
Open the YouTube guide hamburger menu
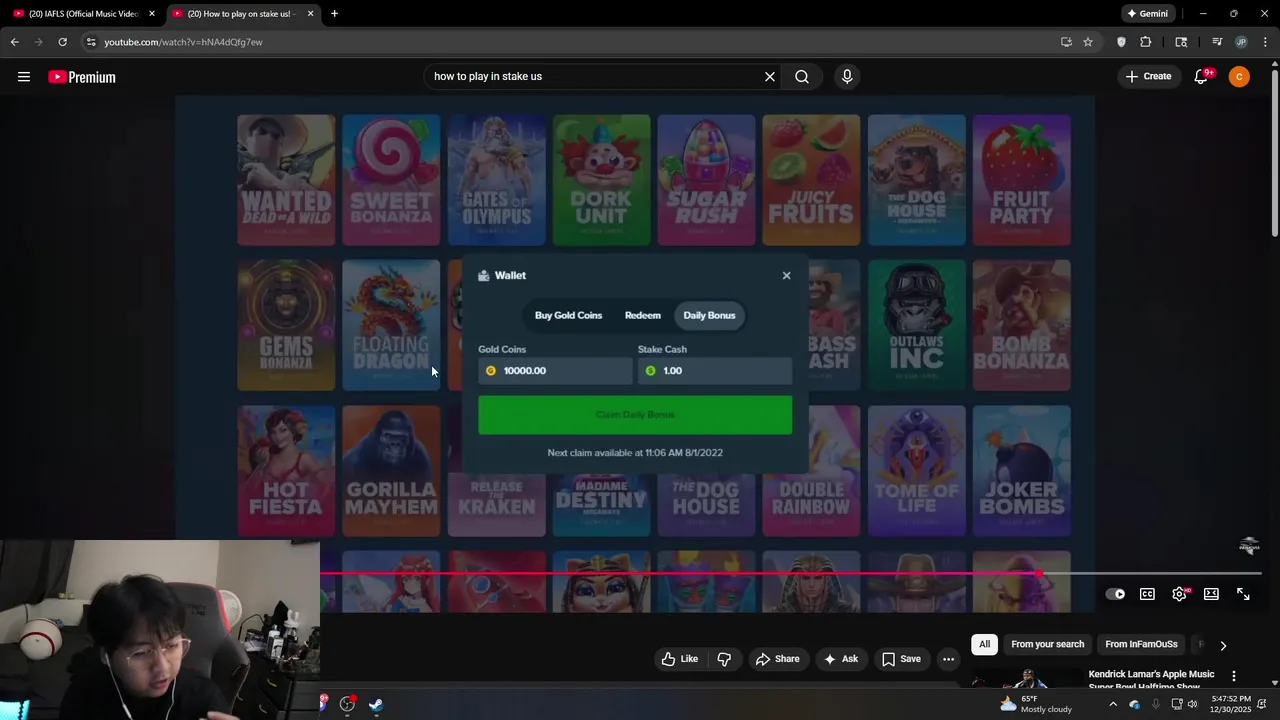tap(24, 77)
